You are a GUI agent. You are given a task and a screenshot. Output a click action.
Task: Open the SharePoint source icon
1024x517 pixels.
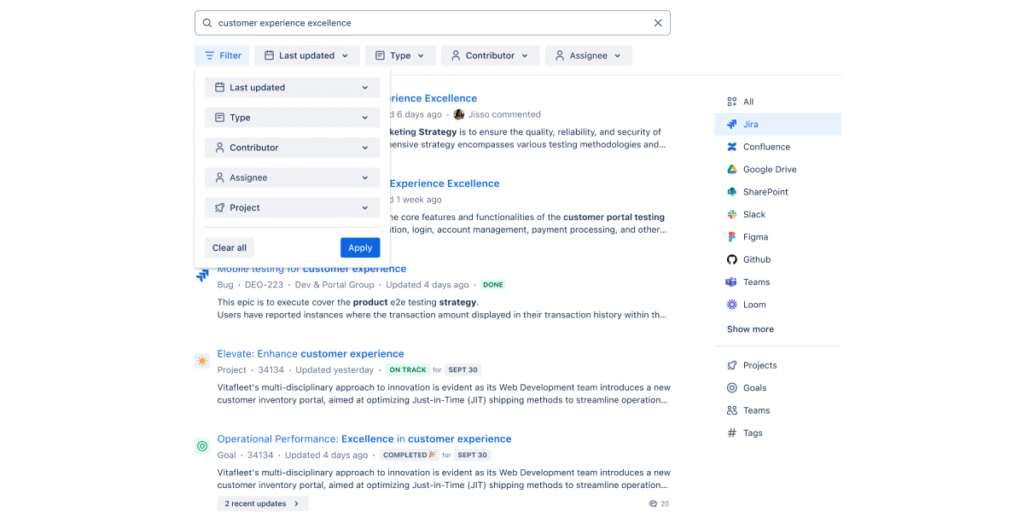(731, 192)
